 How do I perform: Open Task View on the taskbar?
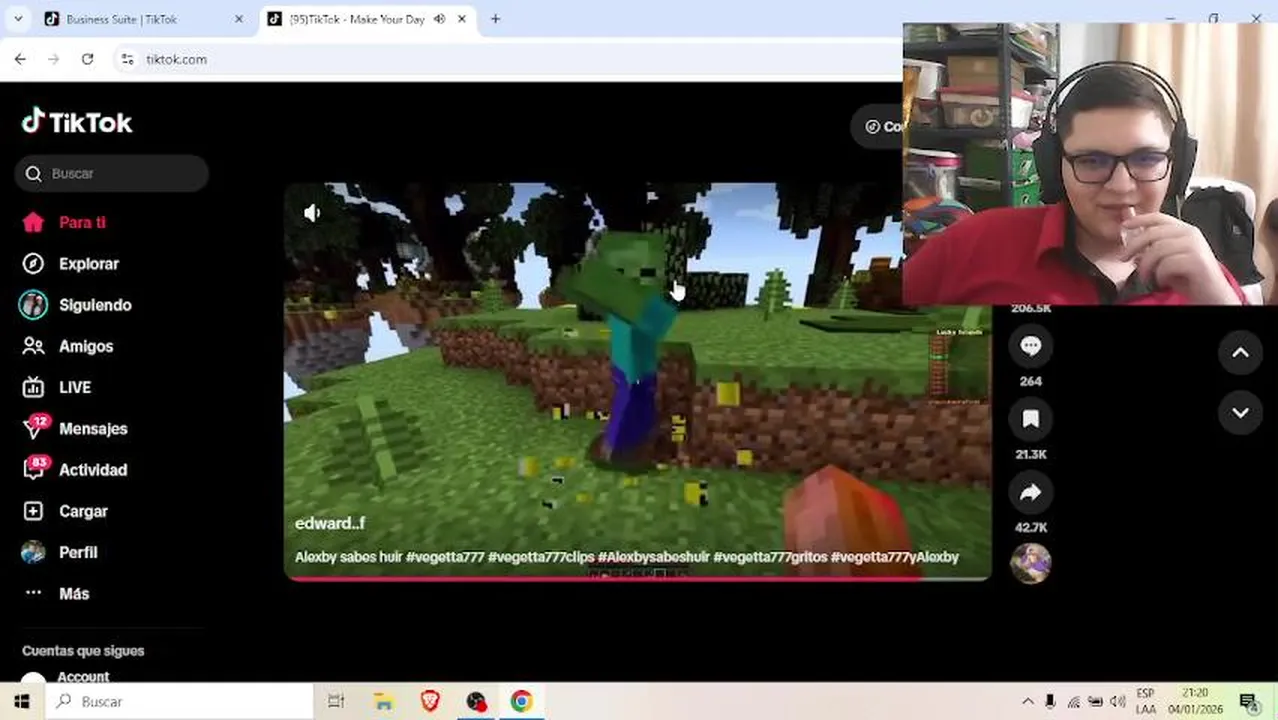[336, 702]
